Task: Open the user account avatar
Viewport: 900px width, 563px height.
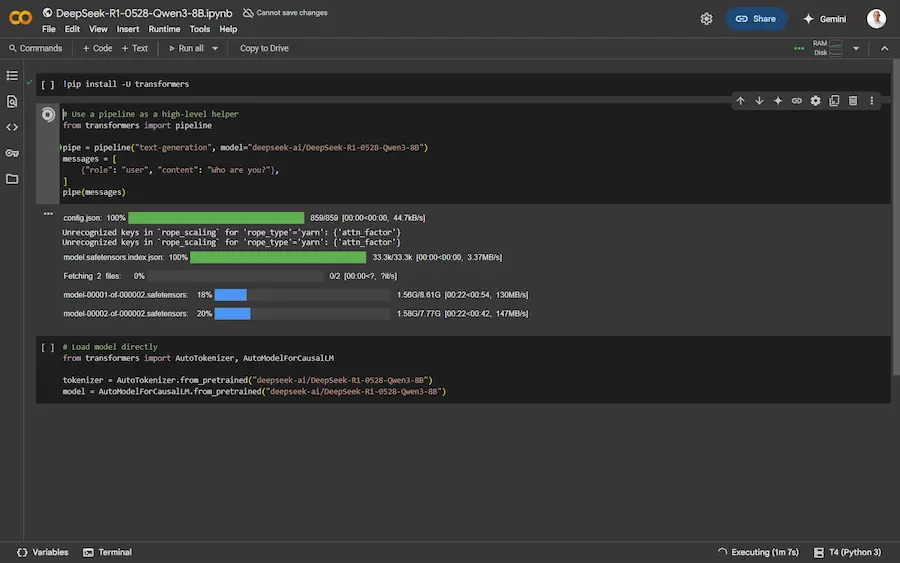Action: coord(876,18)
